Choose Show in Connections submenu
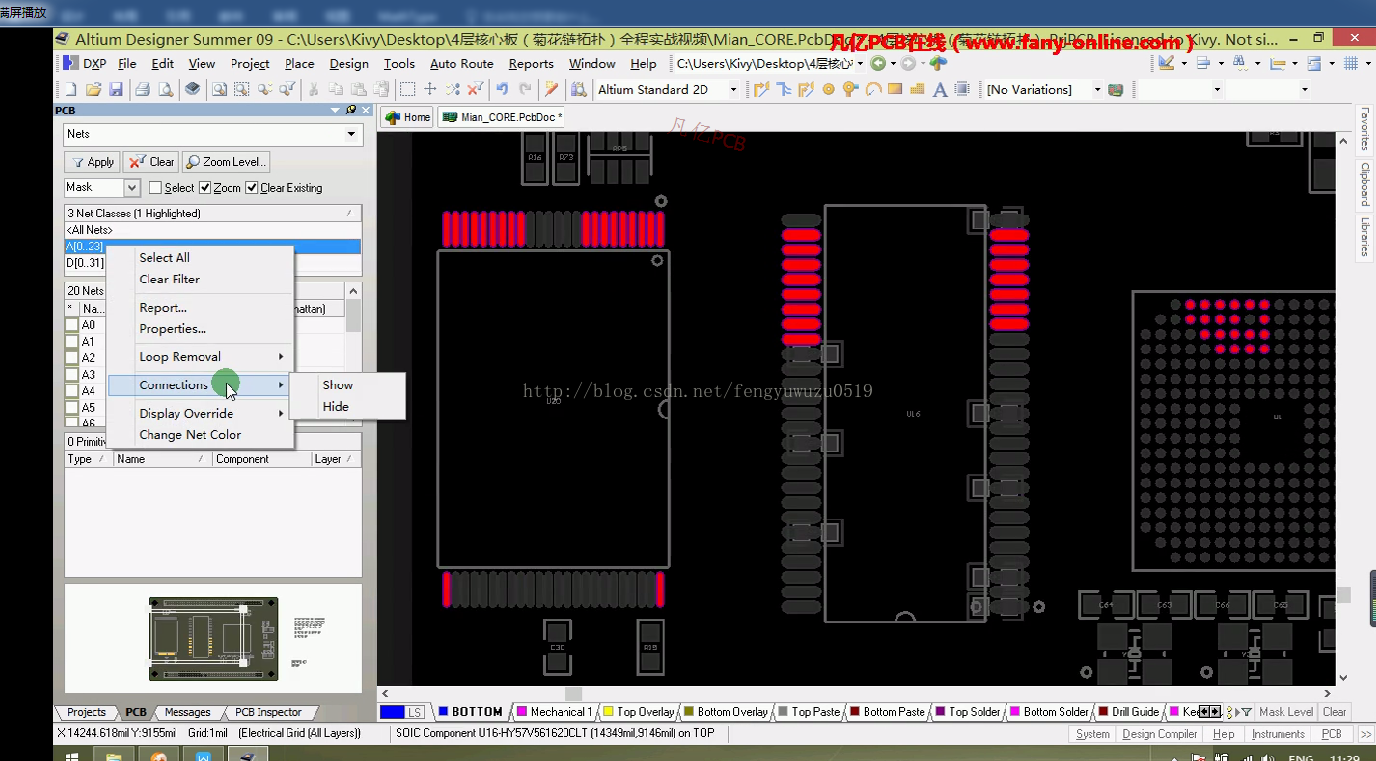Viewport: 1376px width, 761px height. [x=338, y=385]
